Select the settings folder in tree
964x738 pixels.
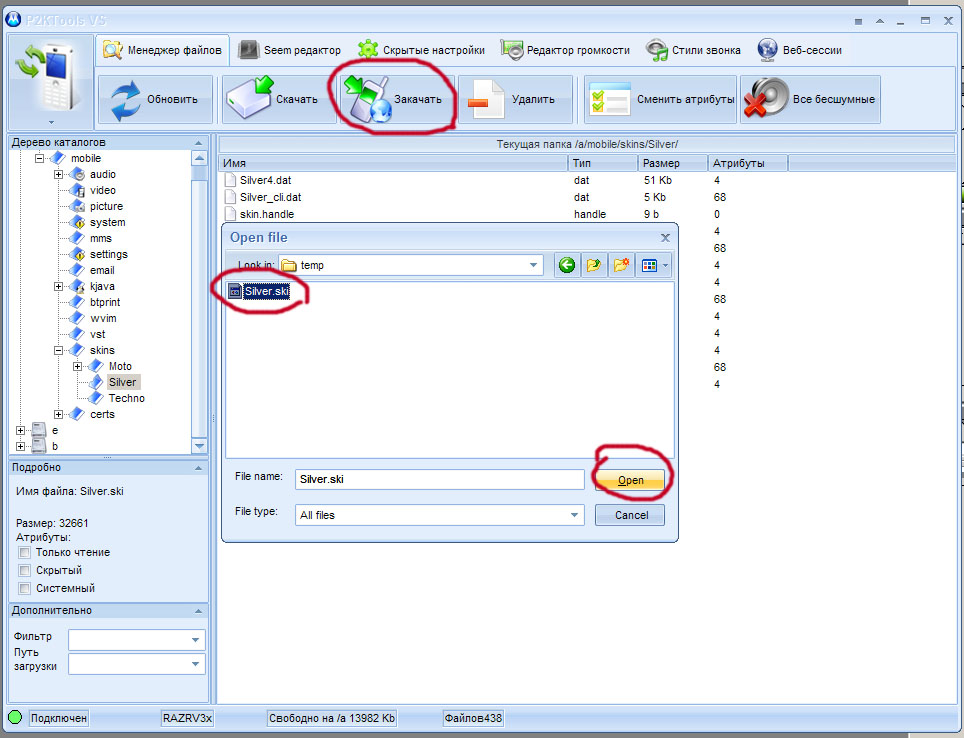coord(109,254)
